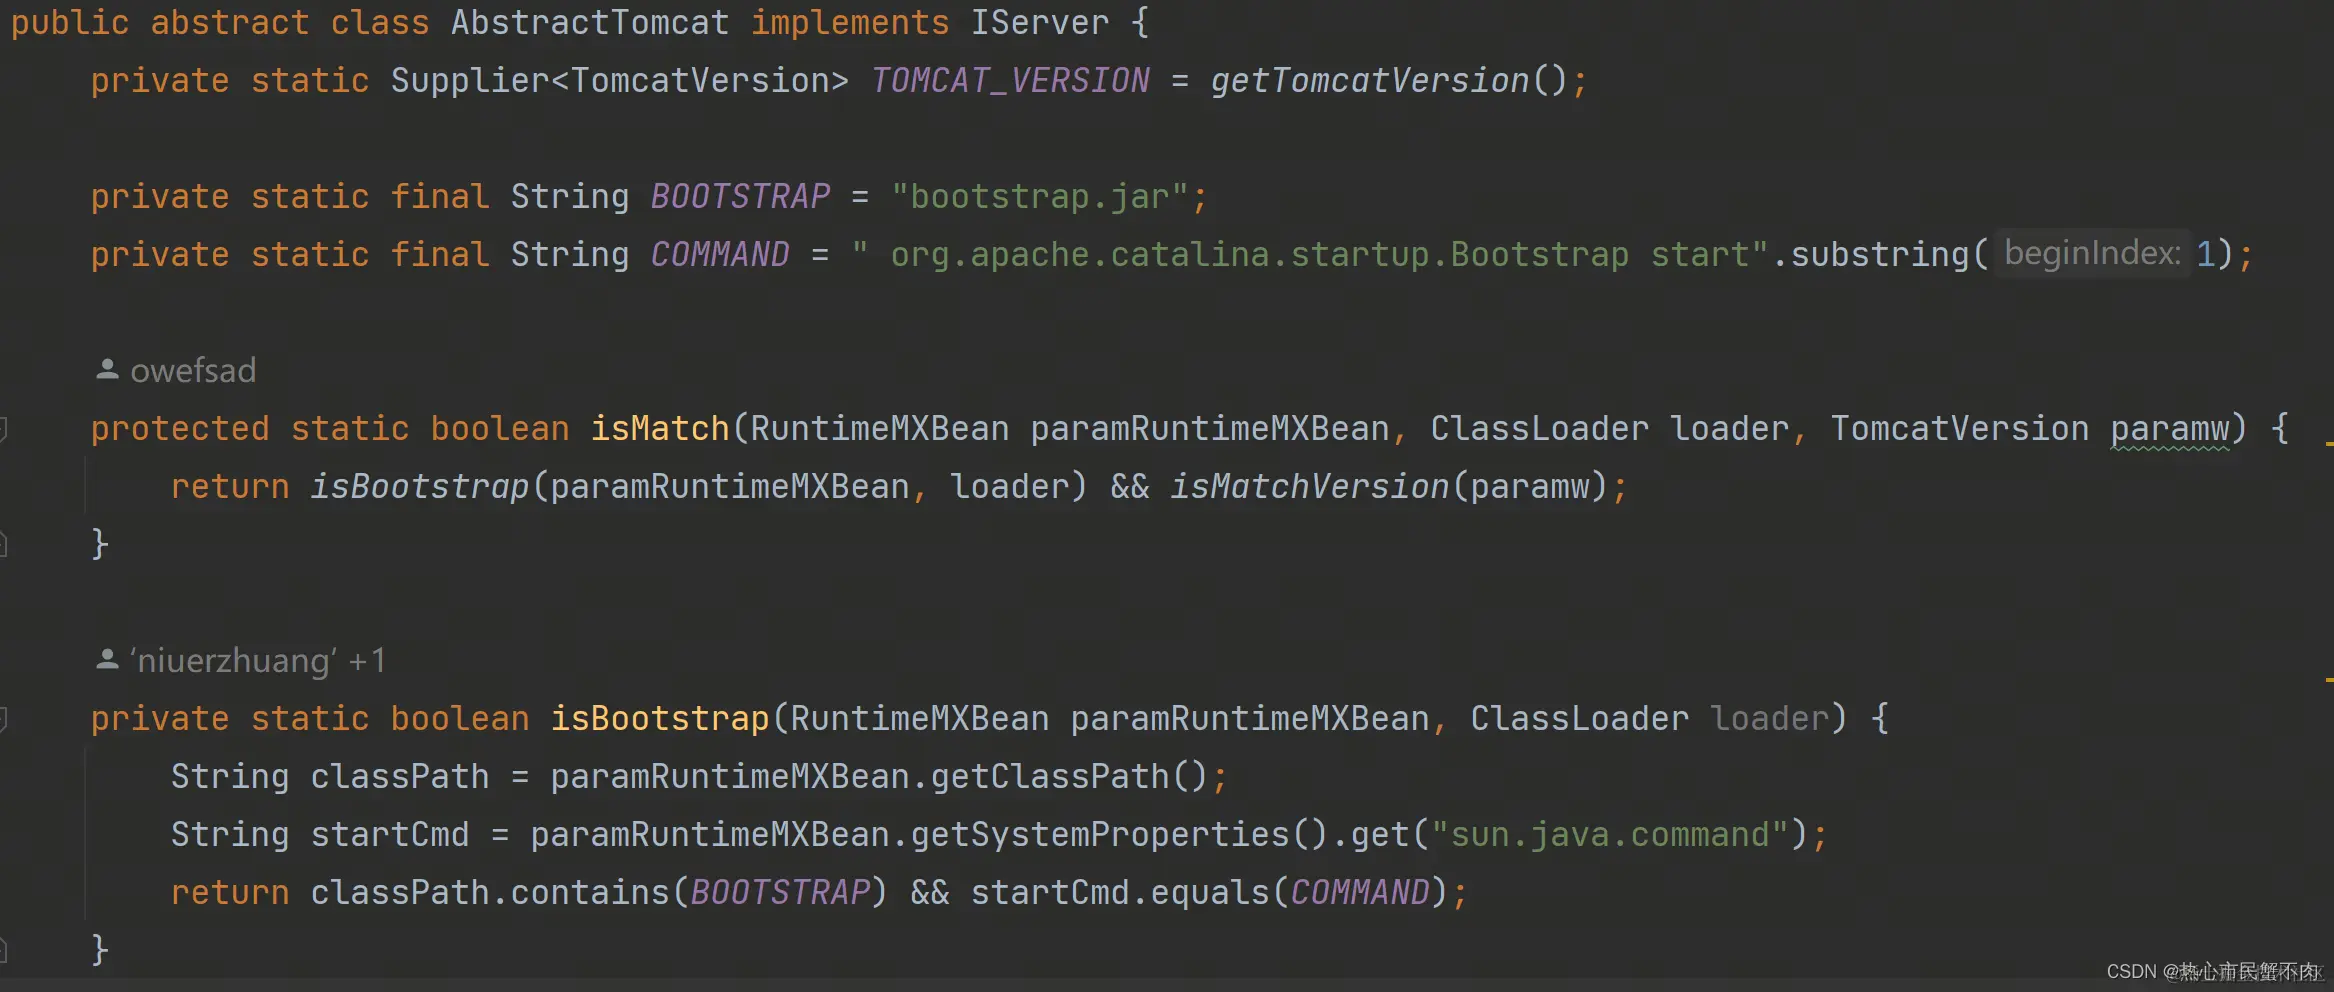The width and height of the screenshot is (2334, 992).
Task: Click the getSystemProperties() call
Action: click(1120, 834)
